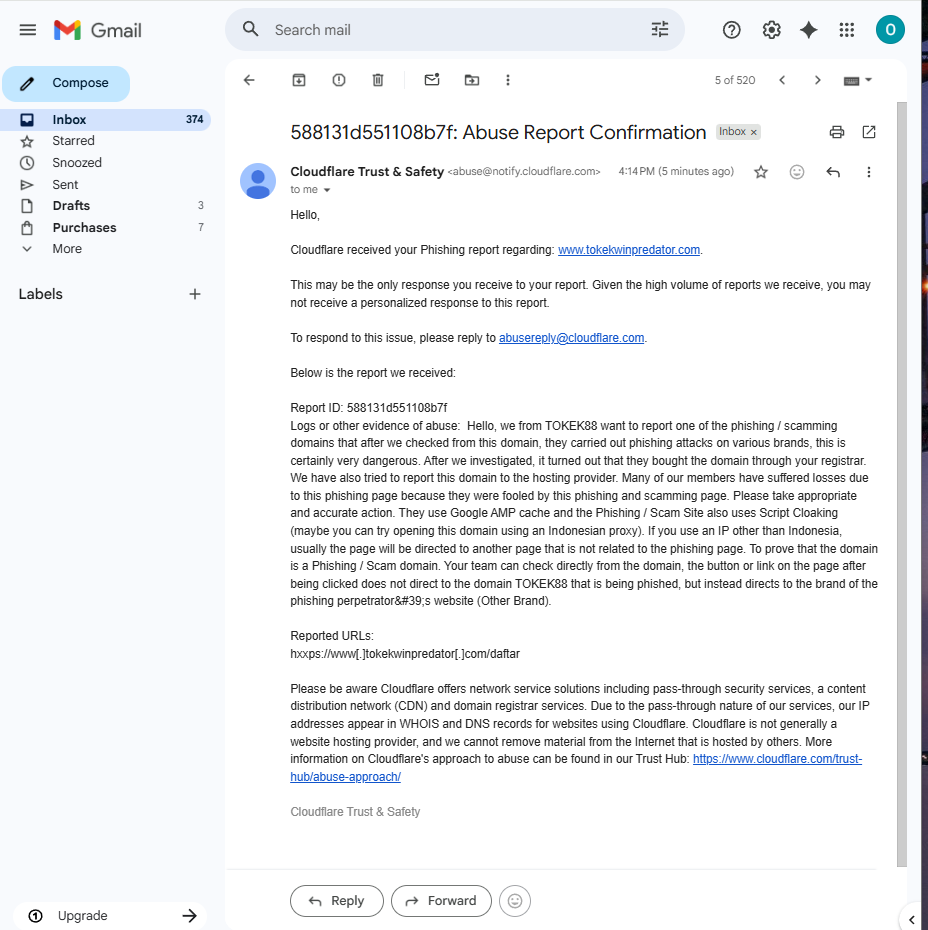Image resolution: width=928 pixels, height=930 pixels.
Task: Open the message More options three dots
Action: pyautogui.click(x=869, y=172)
